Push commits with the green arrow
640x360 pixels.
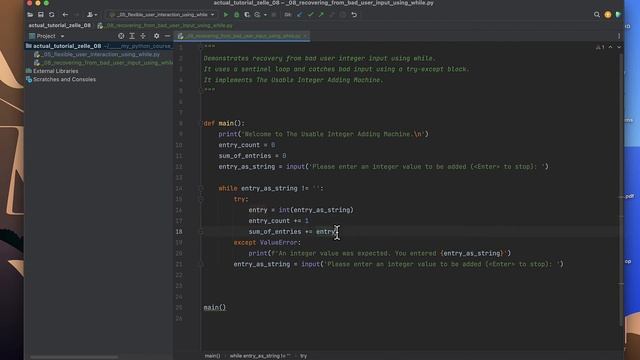321,15
